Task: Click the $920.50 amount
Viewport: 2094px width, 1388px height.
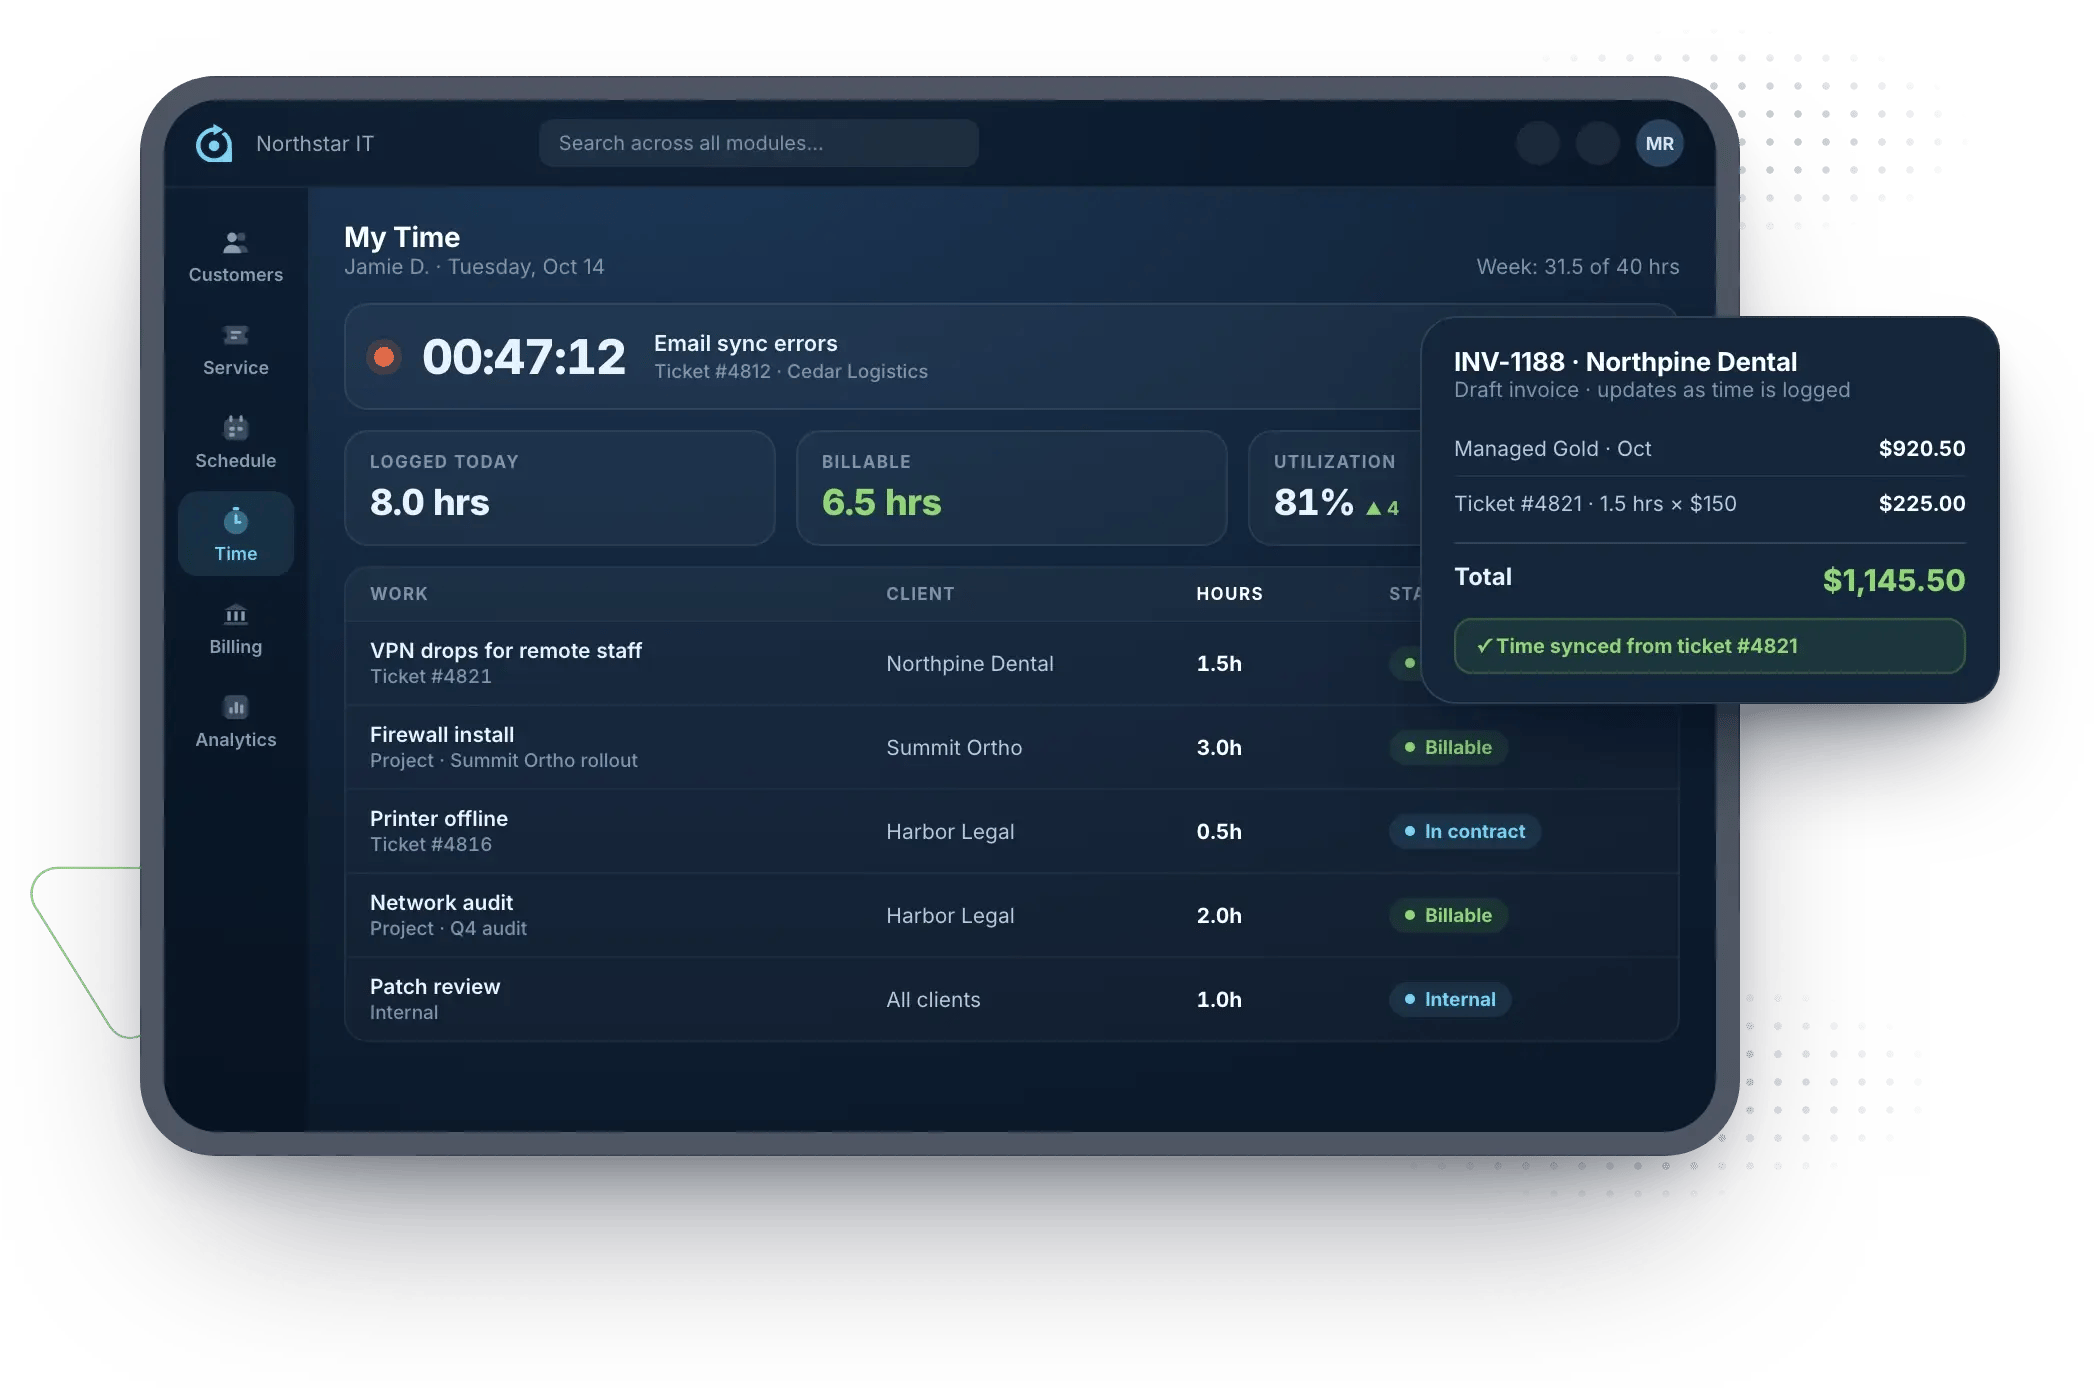Action: point(1921,449)
